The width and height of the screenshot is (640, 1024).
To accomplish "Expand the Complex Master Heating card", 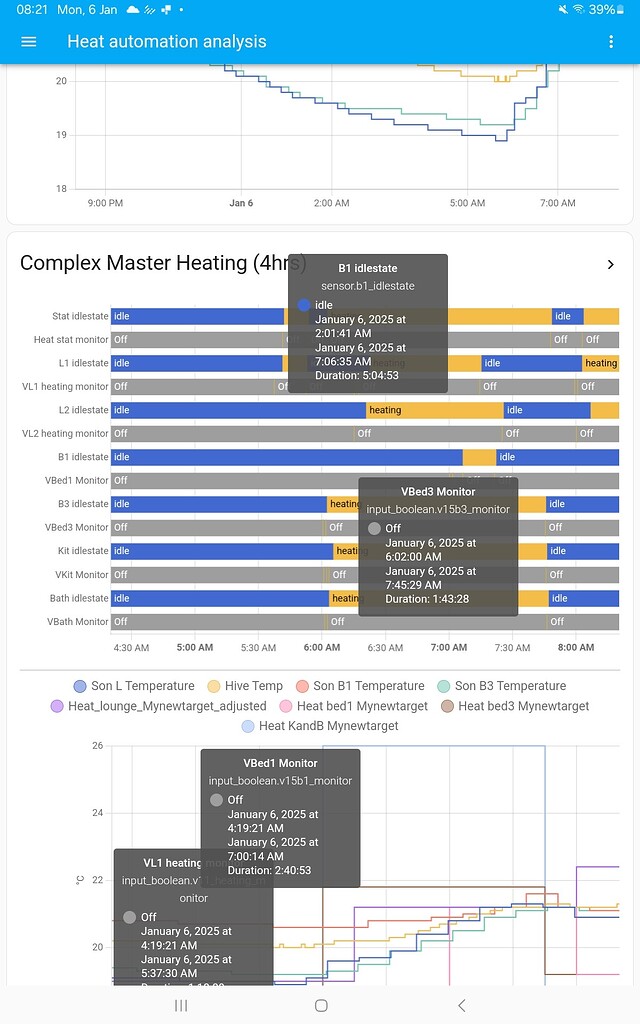I will (610, 262).
